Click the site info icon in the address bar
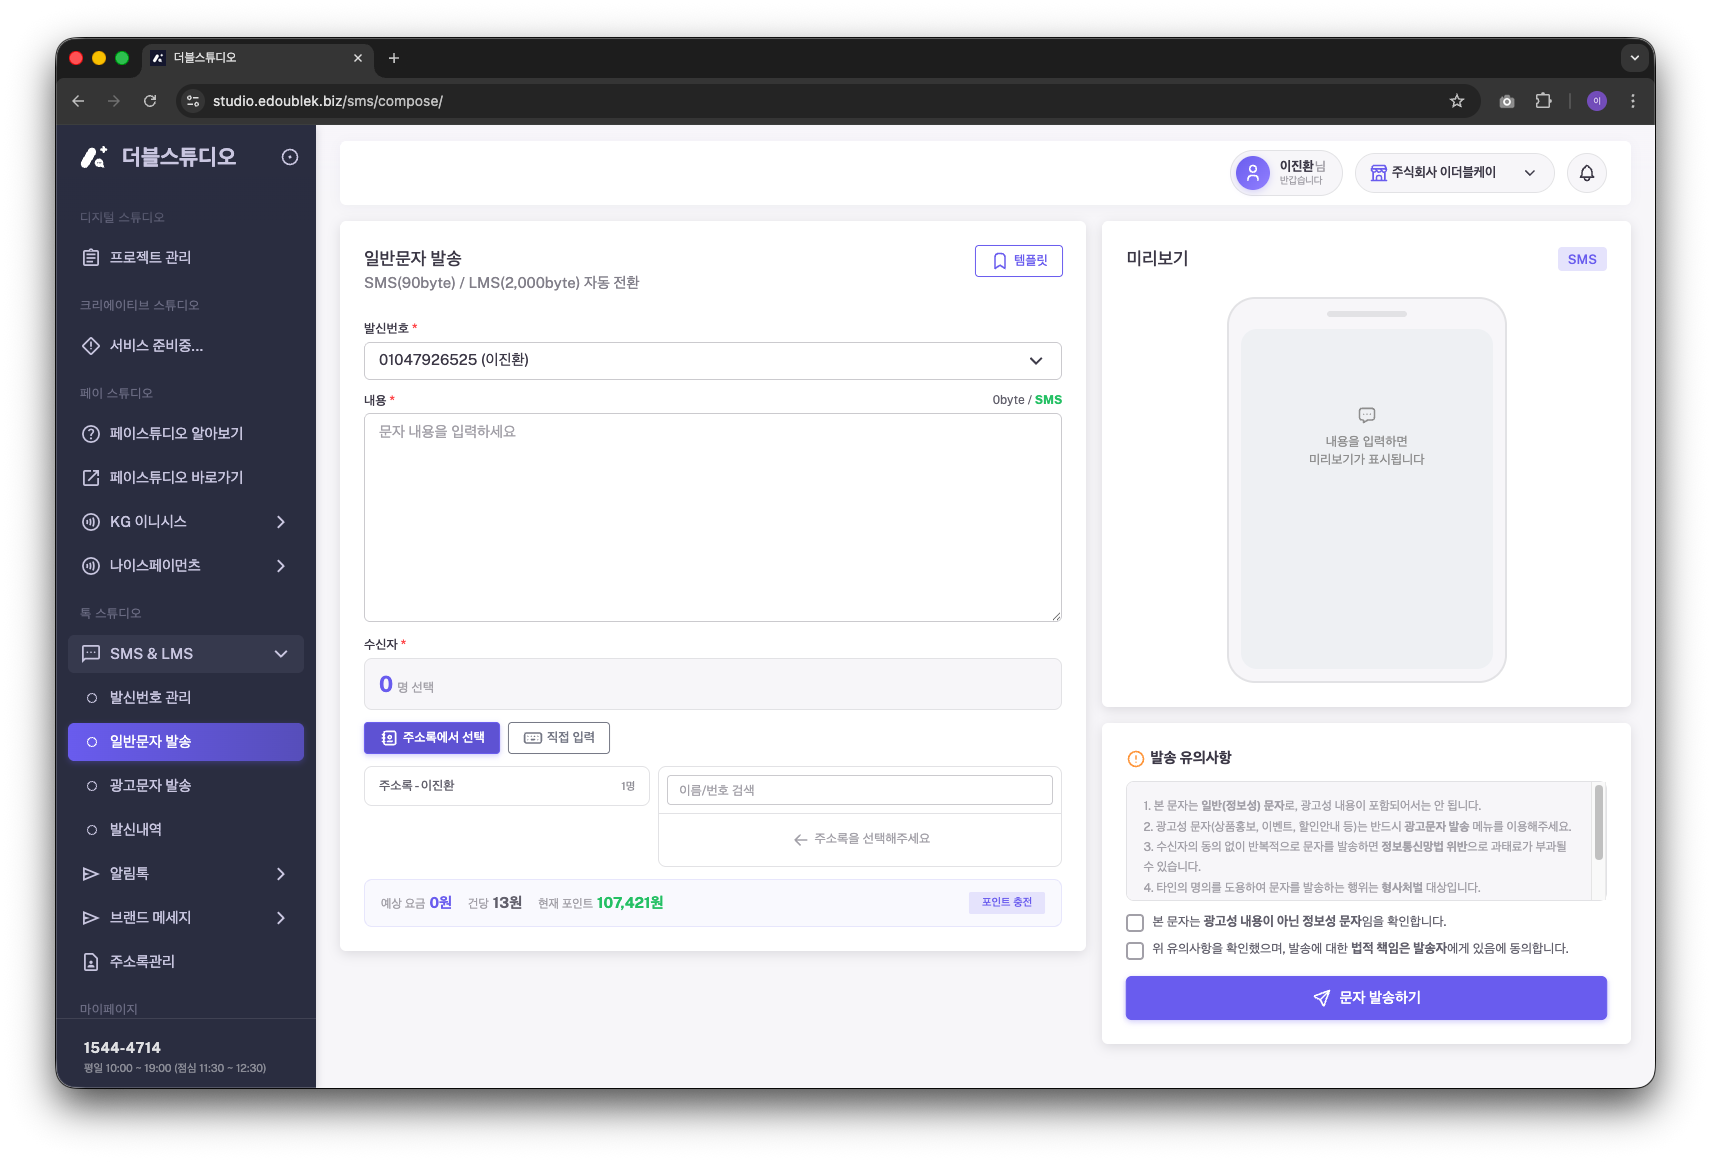 [x=194, y=101]
